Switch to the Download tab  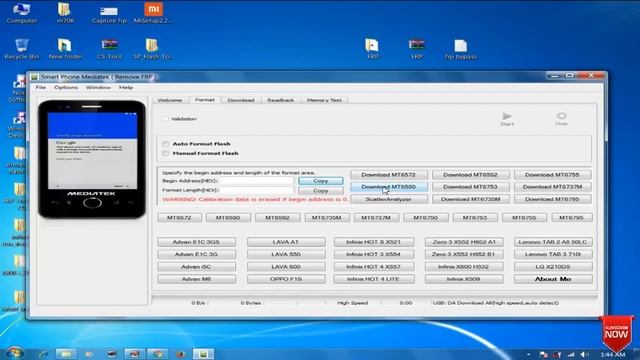click(x=241, y=100)
